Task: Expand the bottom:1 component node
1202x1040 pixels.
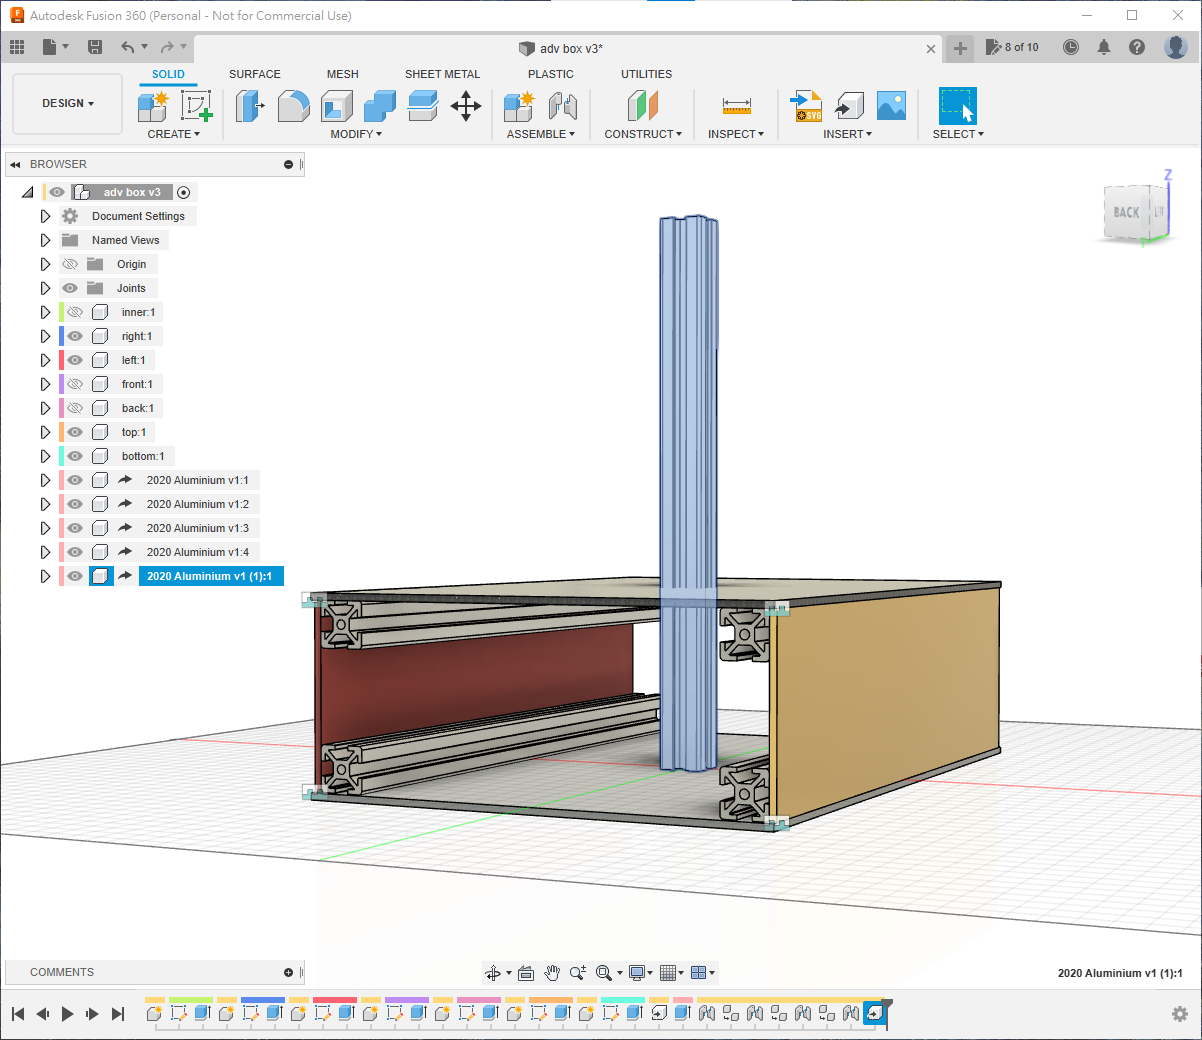Action: (45, 456)
